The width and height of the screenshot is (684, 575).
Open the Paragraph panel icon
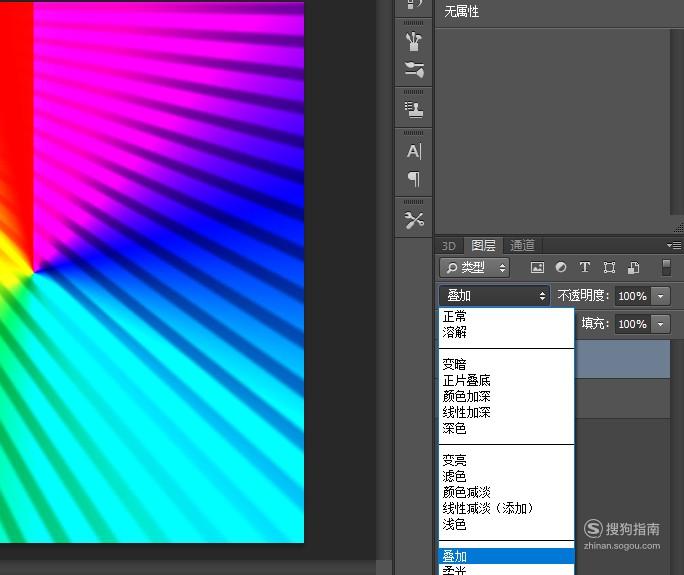pos(414,179)
